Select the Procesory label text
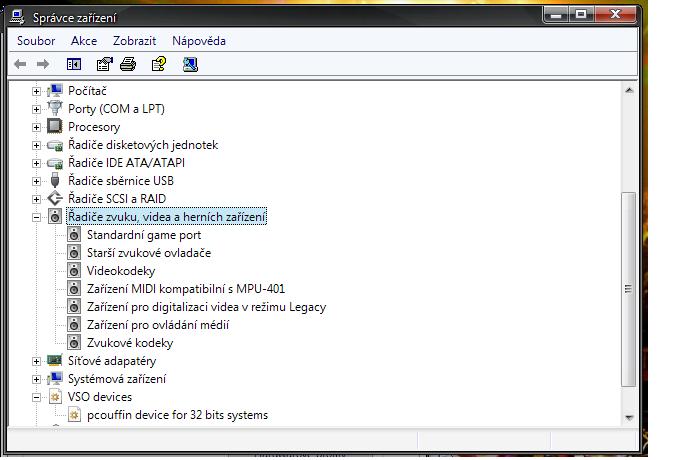The image size is (697, 460). click(x=94, y=127)
